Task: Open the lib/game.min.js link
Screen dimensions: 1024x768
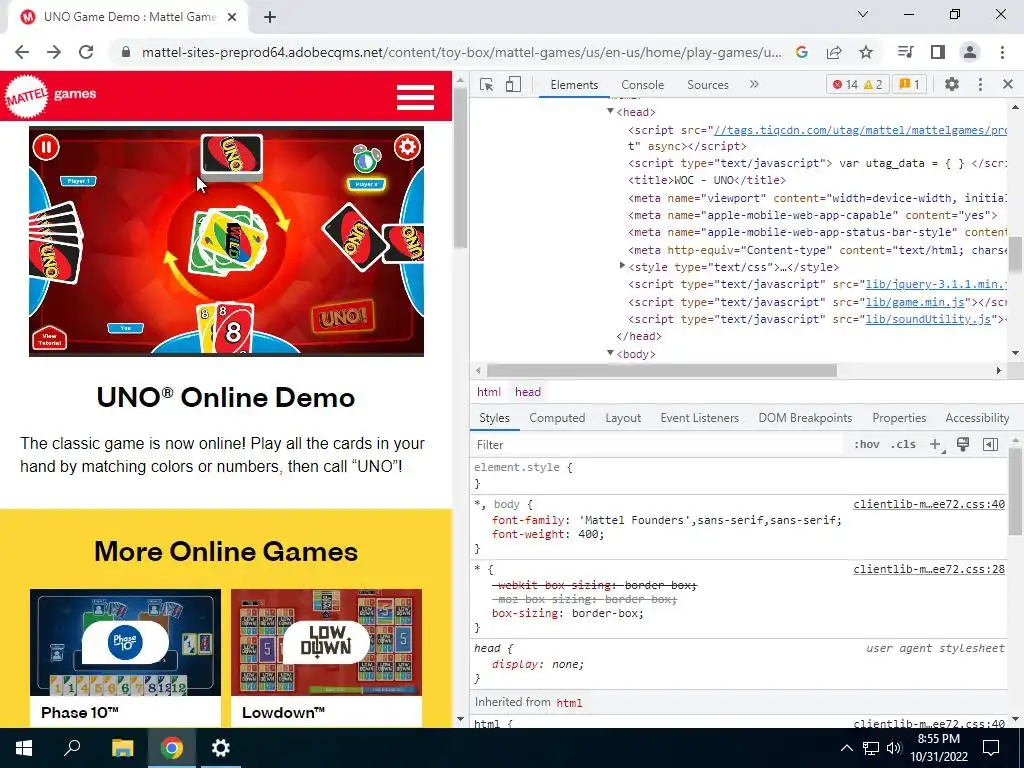Action: pos(916,302)
